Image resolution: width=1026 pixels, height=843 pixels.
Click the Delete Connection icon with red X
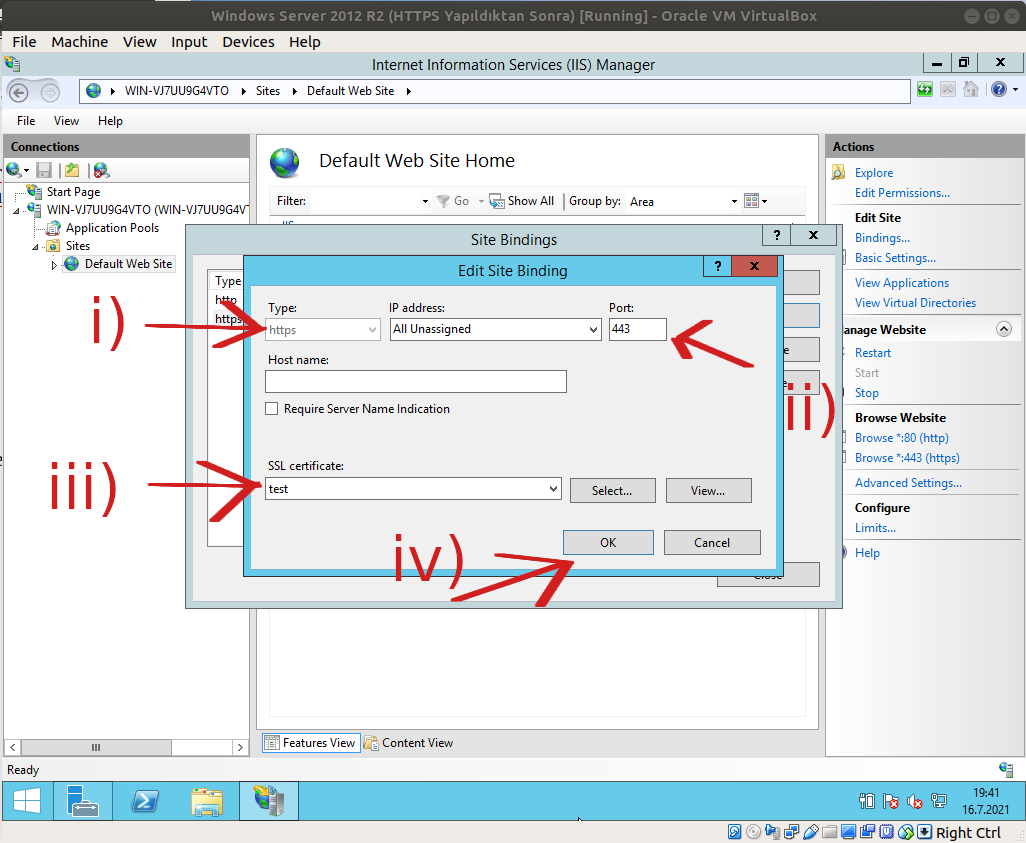(101, 170)
